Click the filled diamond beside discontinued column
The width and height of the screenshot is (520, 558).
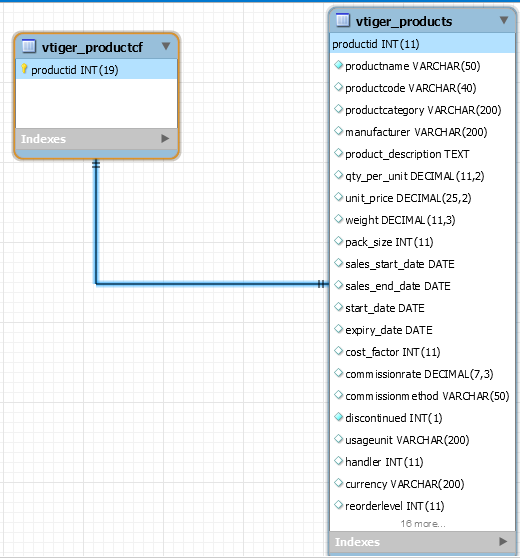pyautogui.click(x=338, y=417)
